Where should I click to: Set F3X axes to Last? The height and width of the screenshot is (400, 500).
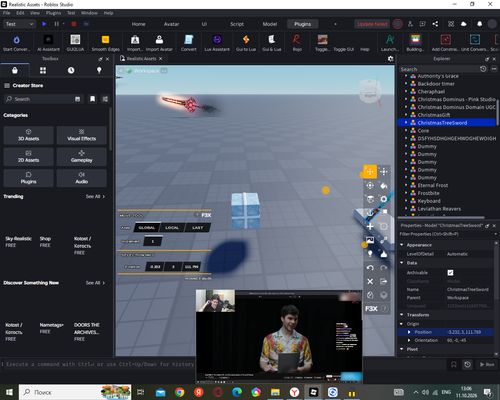point(197,228)
